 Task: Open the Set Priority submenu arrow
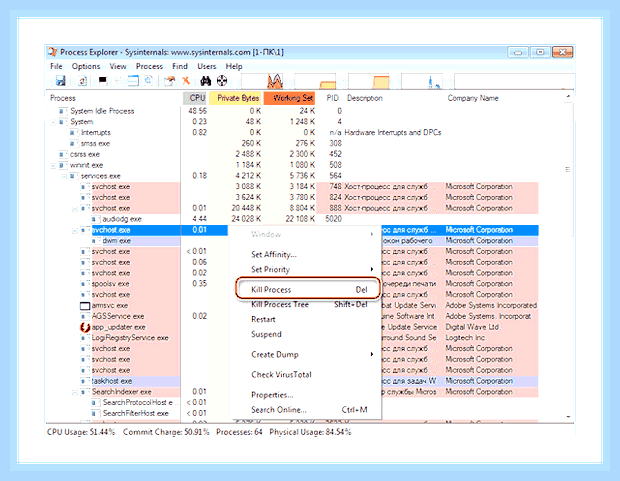coord(372,269)
